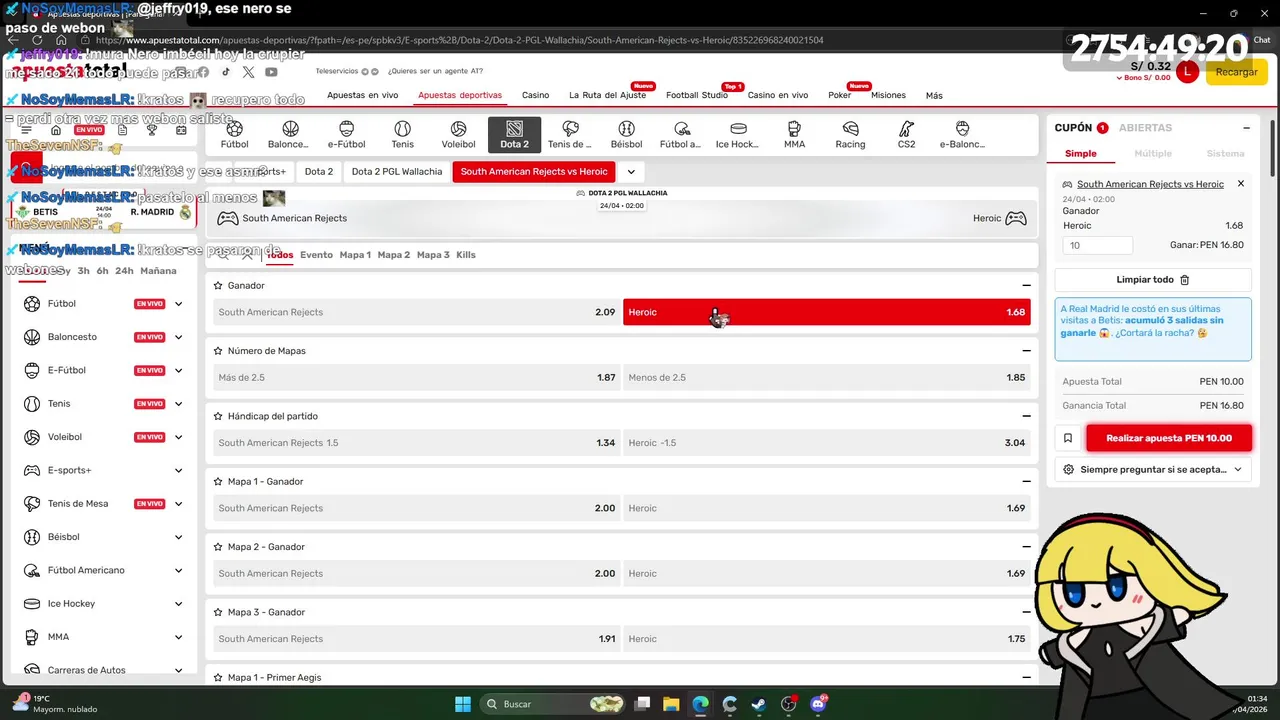Toggle the Heroic 1.68 Ganador selection
The height and width of the screenshot is (720, 1280).
826,312
